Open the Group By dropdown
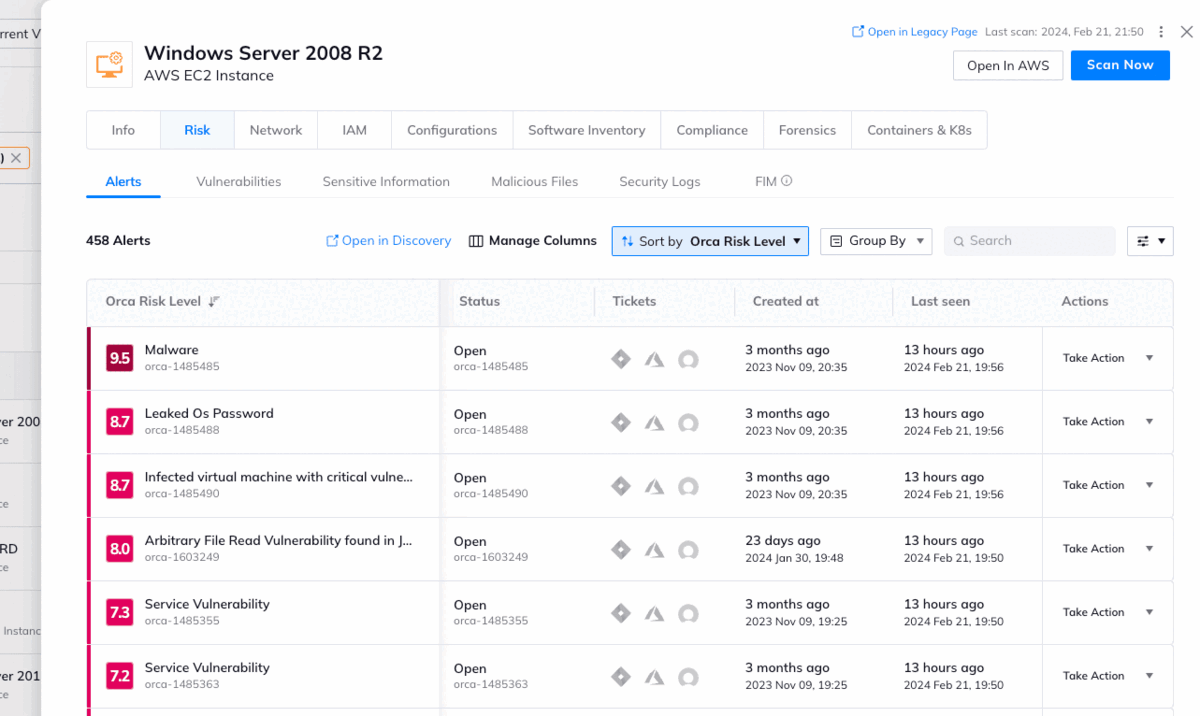The width and height of the screenshot is (1200, 716). tap(877, 241)
